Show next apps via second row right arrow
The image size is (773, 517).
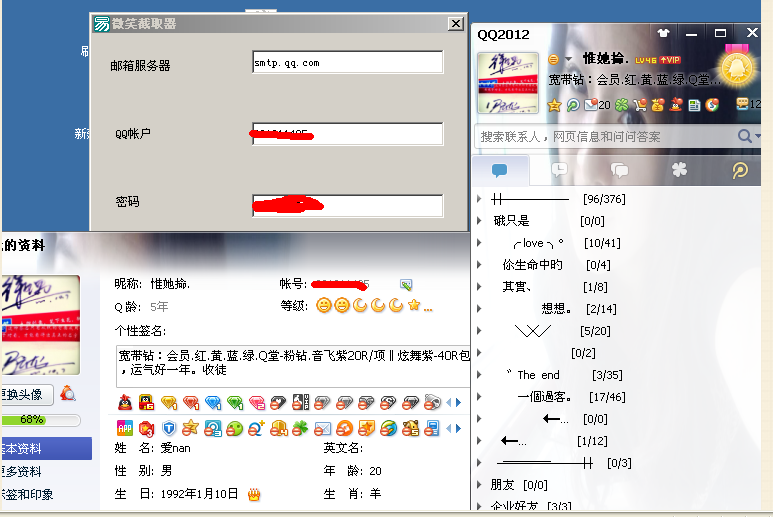pyautogui.click(x=458, y=428)
